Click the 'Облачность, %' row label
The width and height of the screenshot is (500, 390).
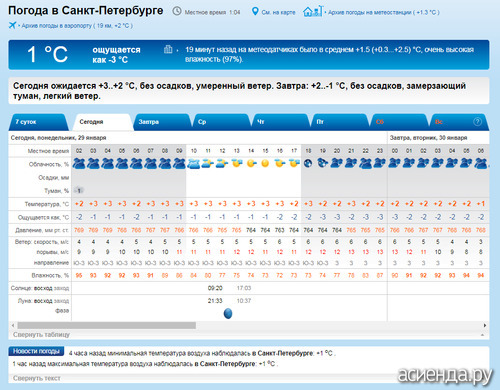pos(49,164)
